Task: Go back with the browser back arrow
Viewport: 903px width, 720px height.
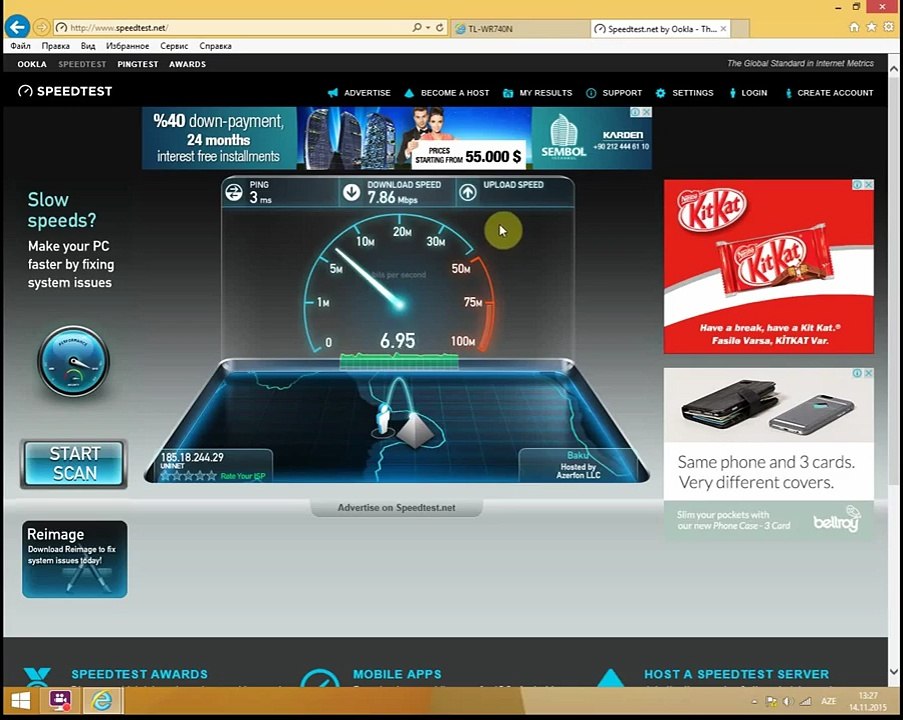Action: coord(18,26)
